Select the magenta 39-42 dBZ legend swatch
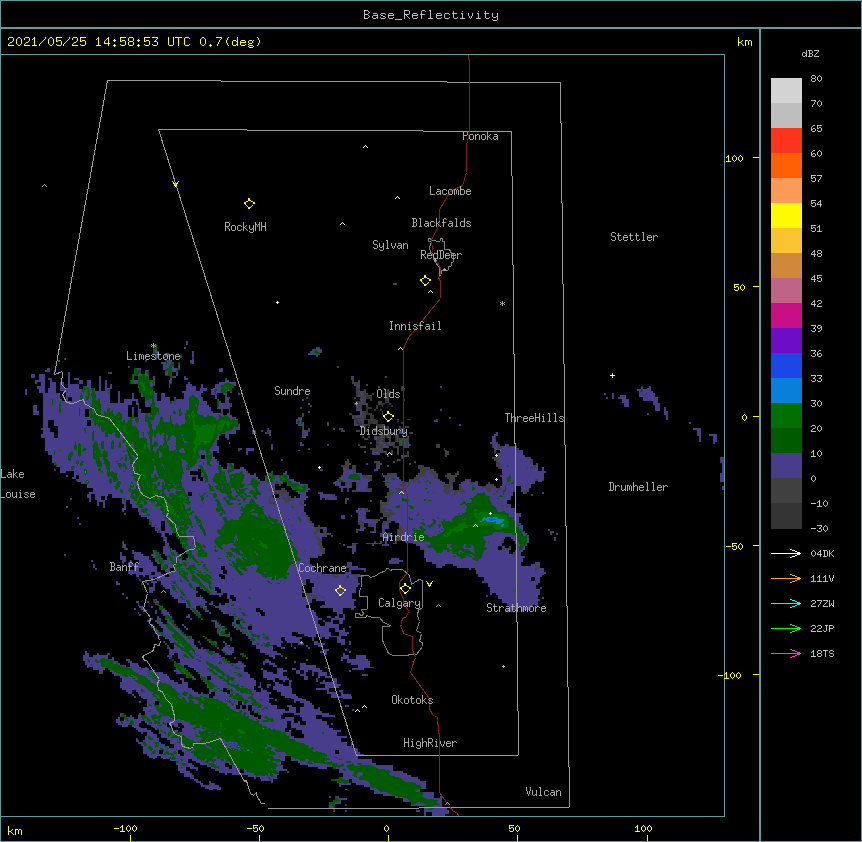The width and height of the screenshot is (862, 842). [786, 315]
